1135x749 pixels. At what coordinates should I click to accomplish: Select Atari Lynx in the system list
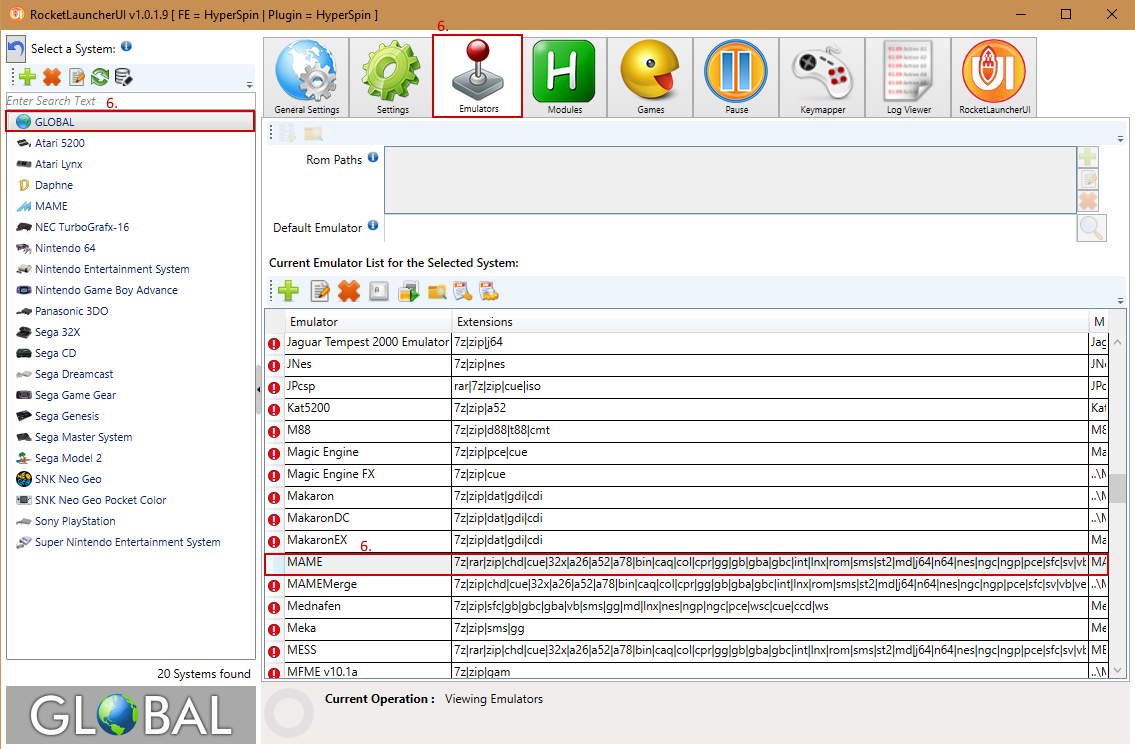coord(59,164)
